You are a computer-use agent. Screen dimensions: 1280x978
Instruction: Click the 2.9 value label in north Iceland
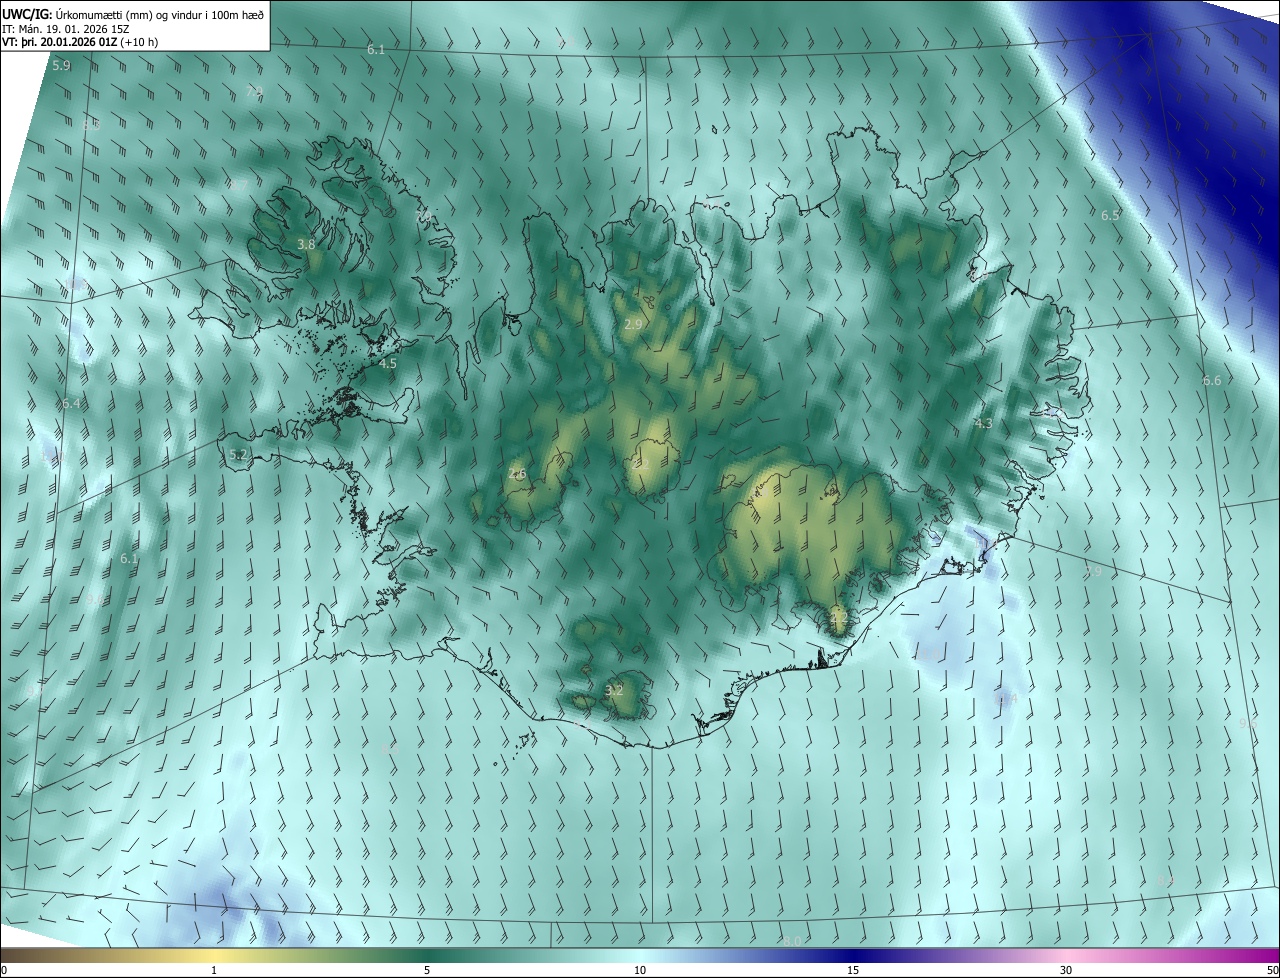(x=633, y=325)
